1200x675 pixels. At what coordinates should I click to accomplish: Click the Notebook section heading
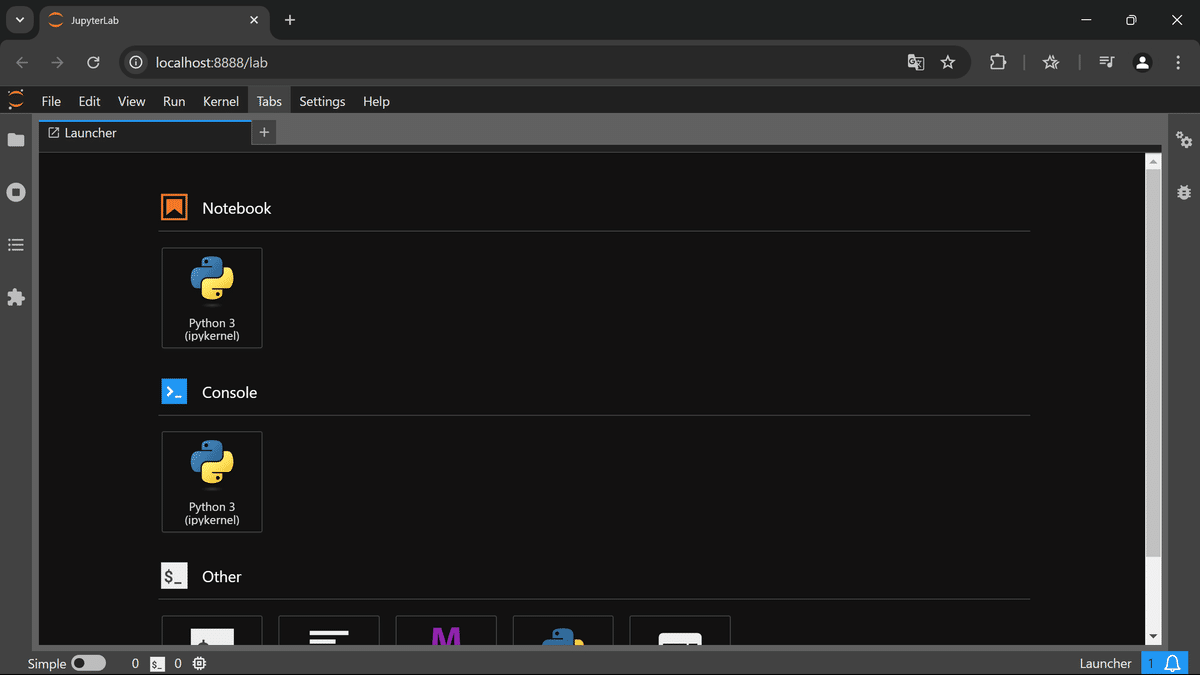pos(237,208)
